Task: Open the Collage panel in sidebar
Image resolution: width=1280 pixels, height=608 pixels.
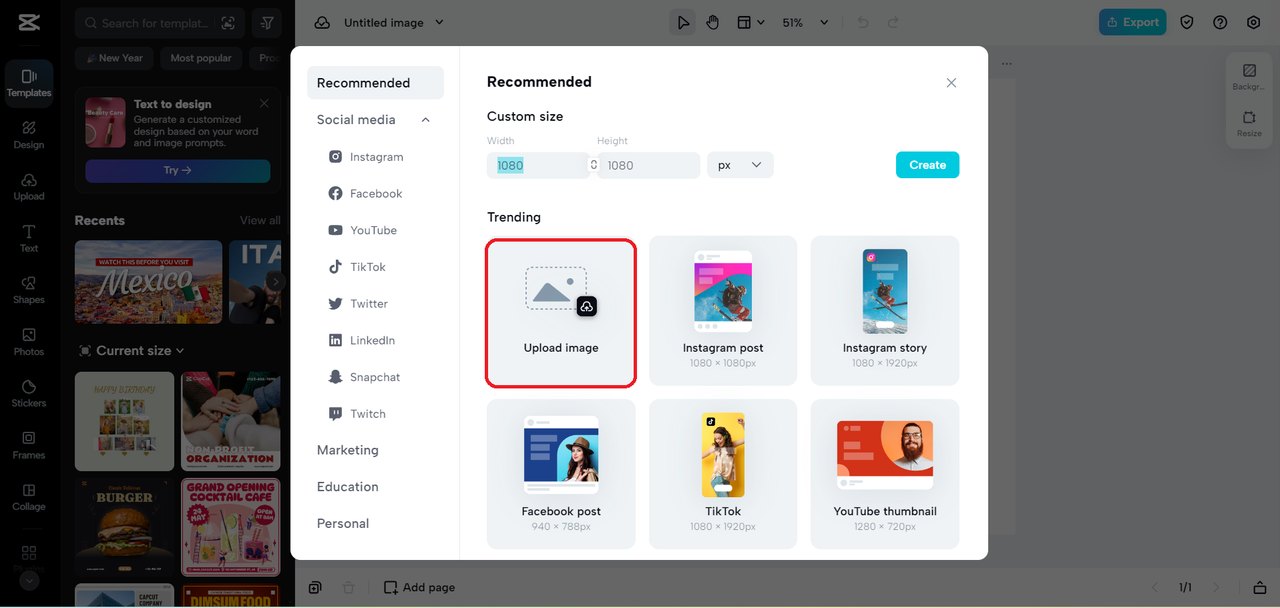Action: click(x=29, y=497)
